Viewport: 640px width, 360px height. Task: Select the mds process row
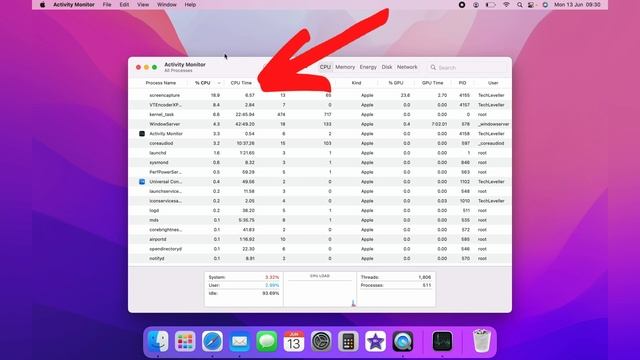pyautogui.click(x=320, y=220)
